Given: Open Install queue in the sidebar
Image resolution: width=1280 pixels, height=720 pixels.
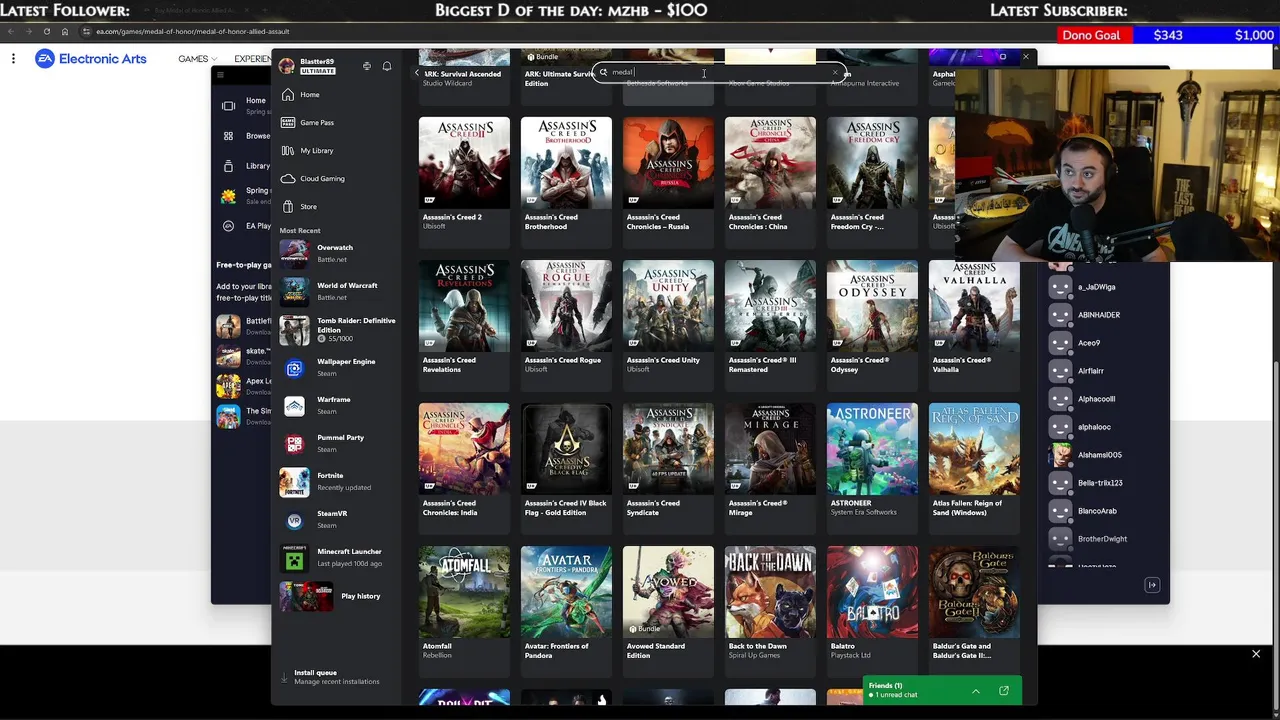Looking at the screenshot, I should pyautogui.click(x=330, y=677).
